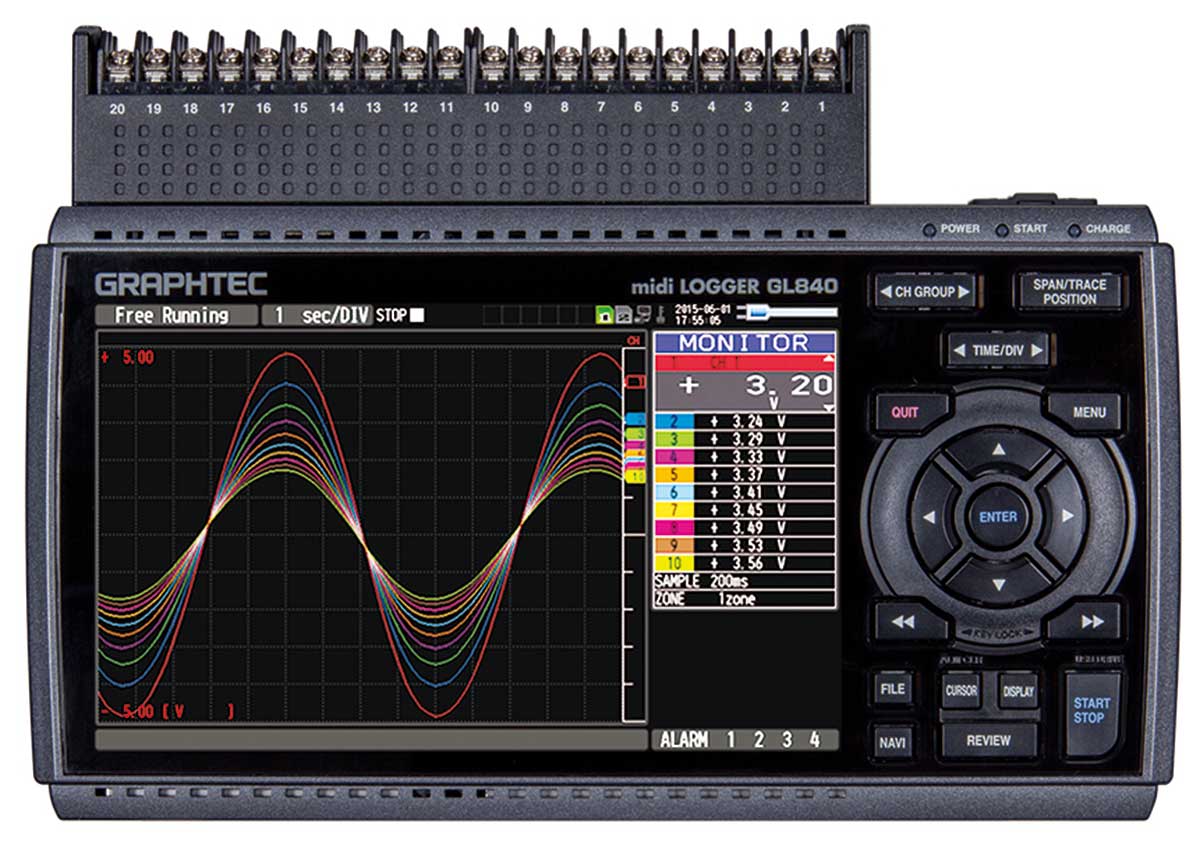Click the green status icon on screen
This screenshot has height=845, width=1200.
click(604, 315)
